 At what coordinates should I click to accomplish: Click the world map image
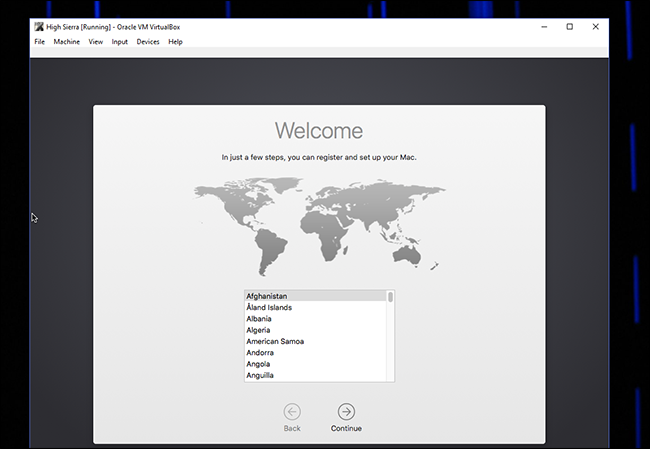319,227
